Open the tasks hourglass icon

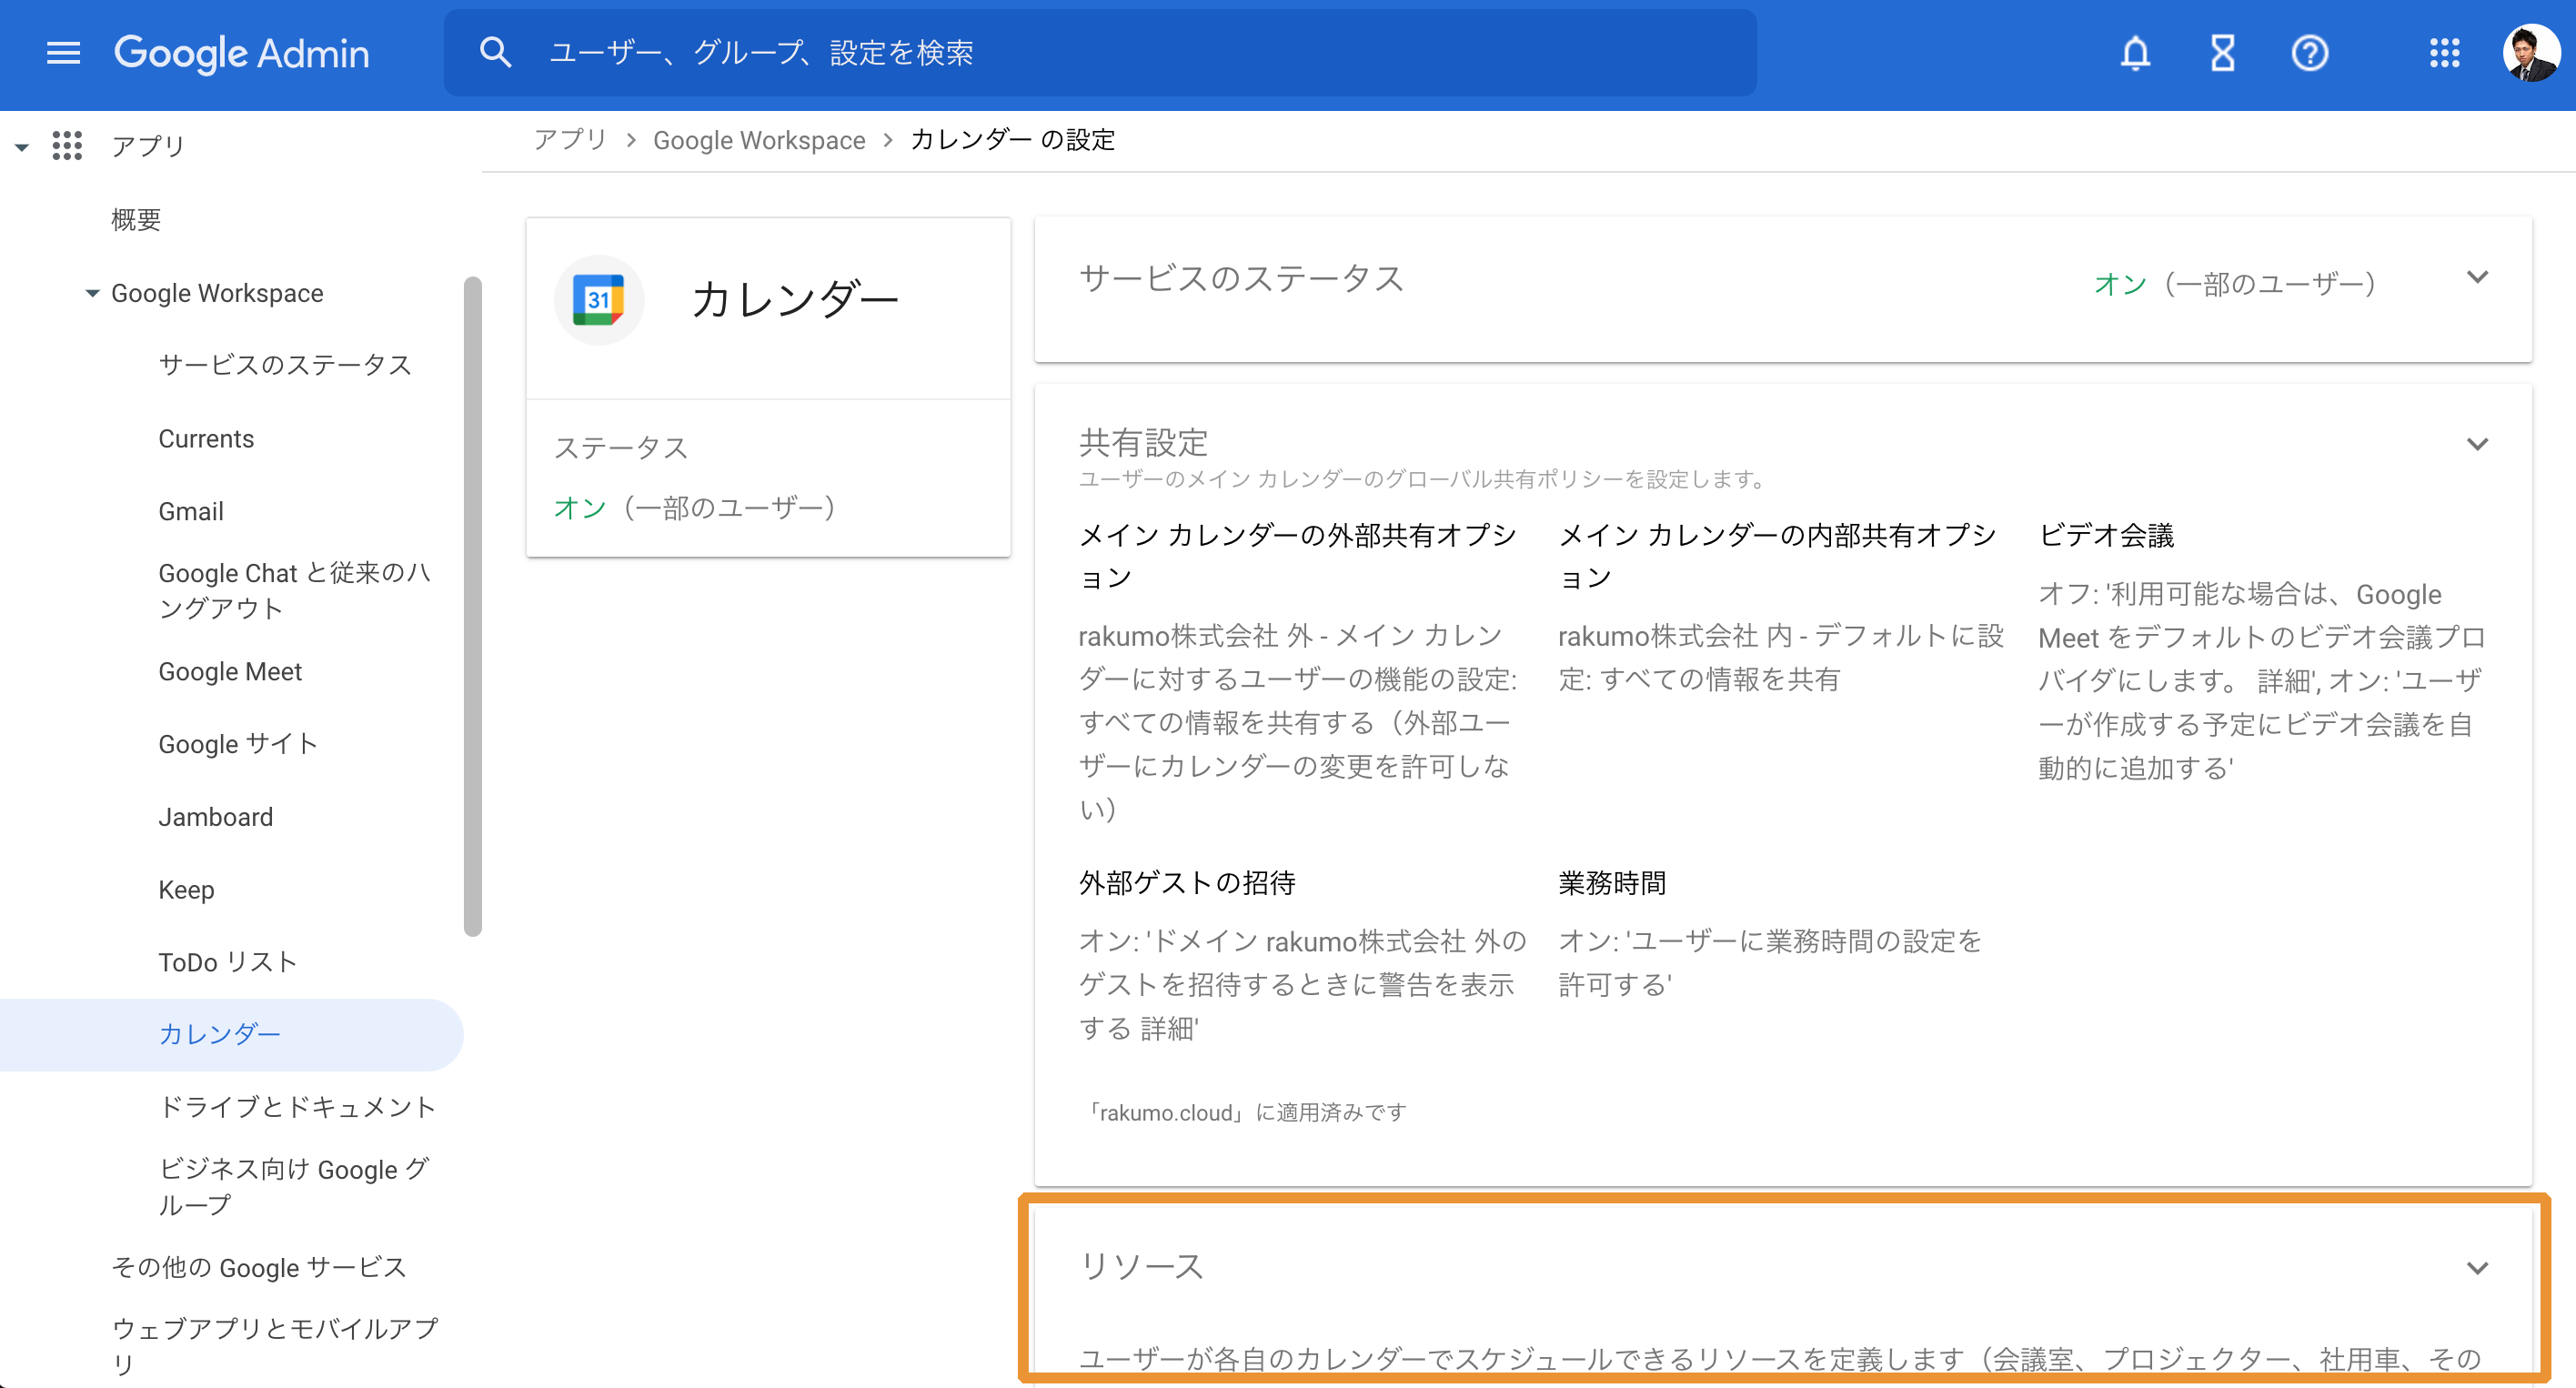click(2222, 53)
